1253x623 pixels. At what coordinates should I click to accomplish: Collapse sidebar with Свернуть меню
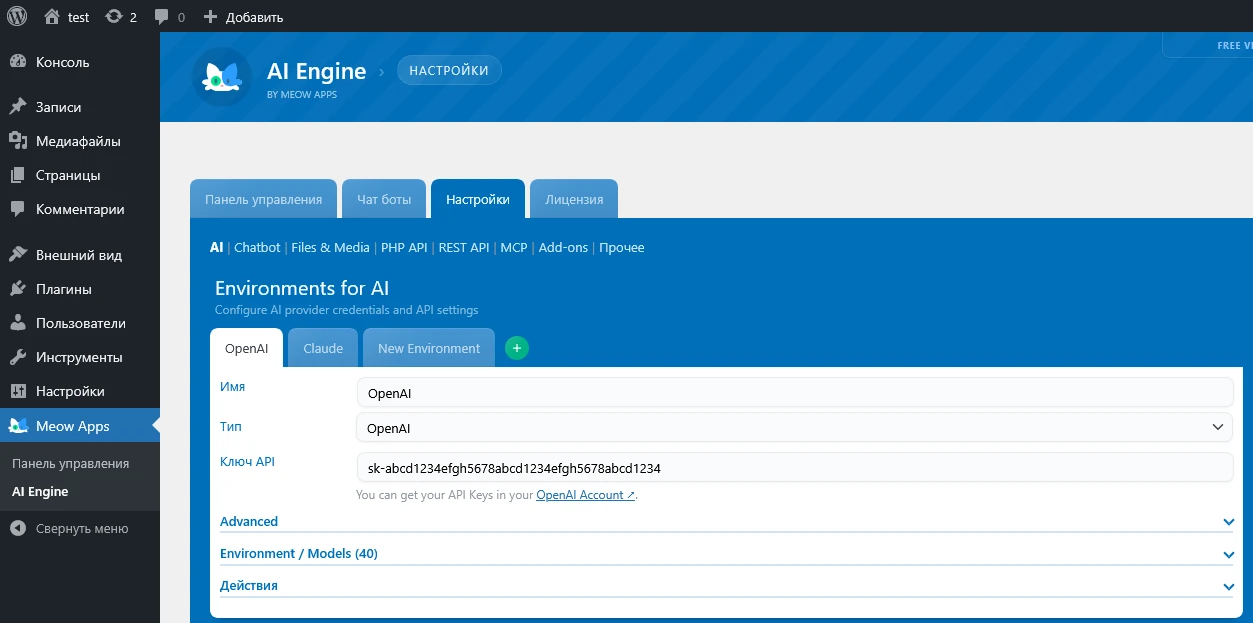(80, 529)
